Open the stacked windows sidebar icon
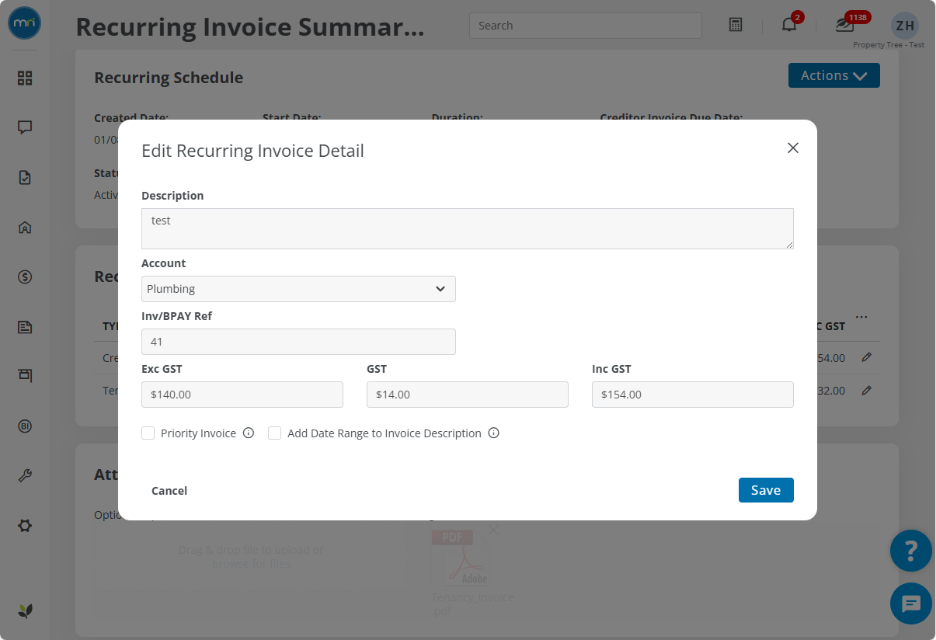 pyautogui.click(x=24, y=376)
